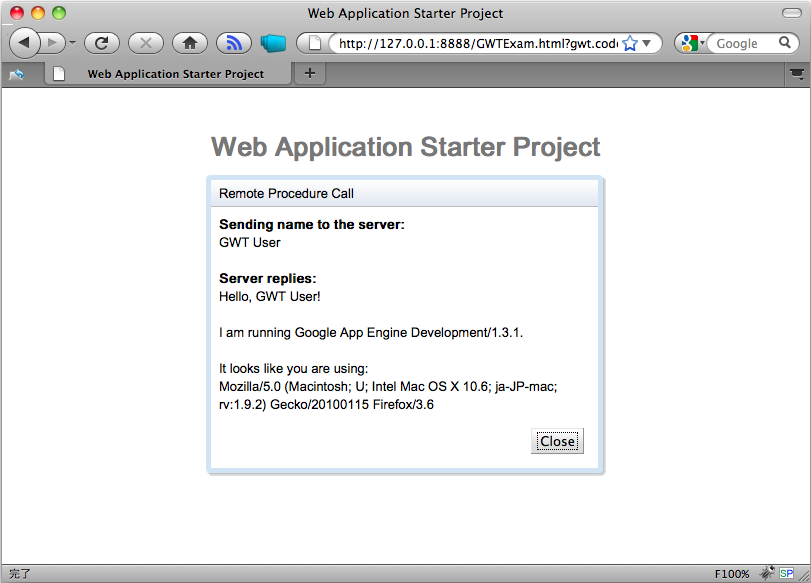Click the Stop loading button
This screenshot has width=811, height=583.
(145, 43)
